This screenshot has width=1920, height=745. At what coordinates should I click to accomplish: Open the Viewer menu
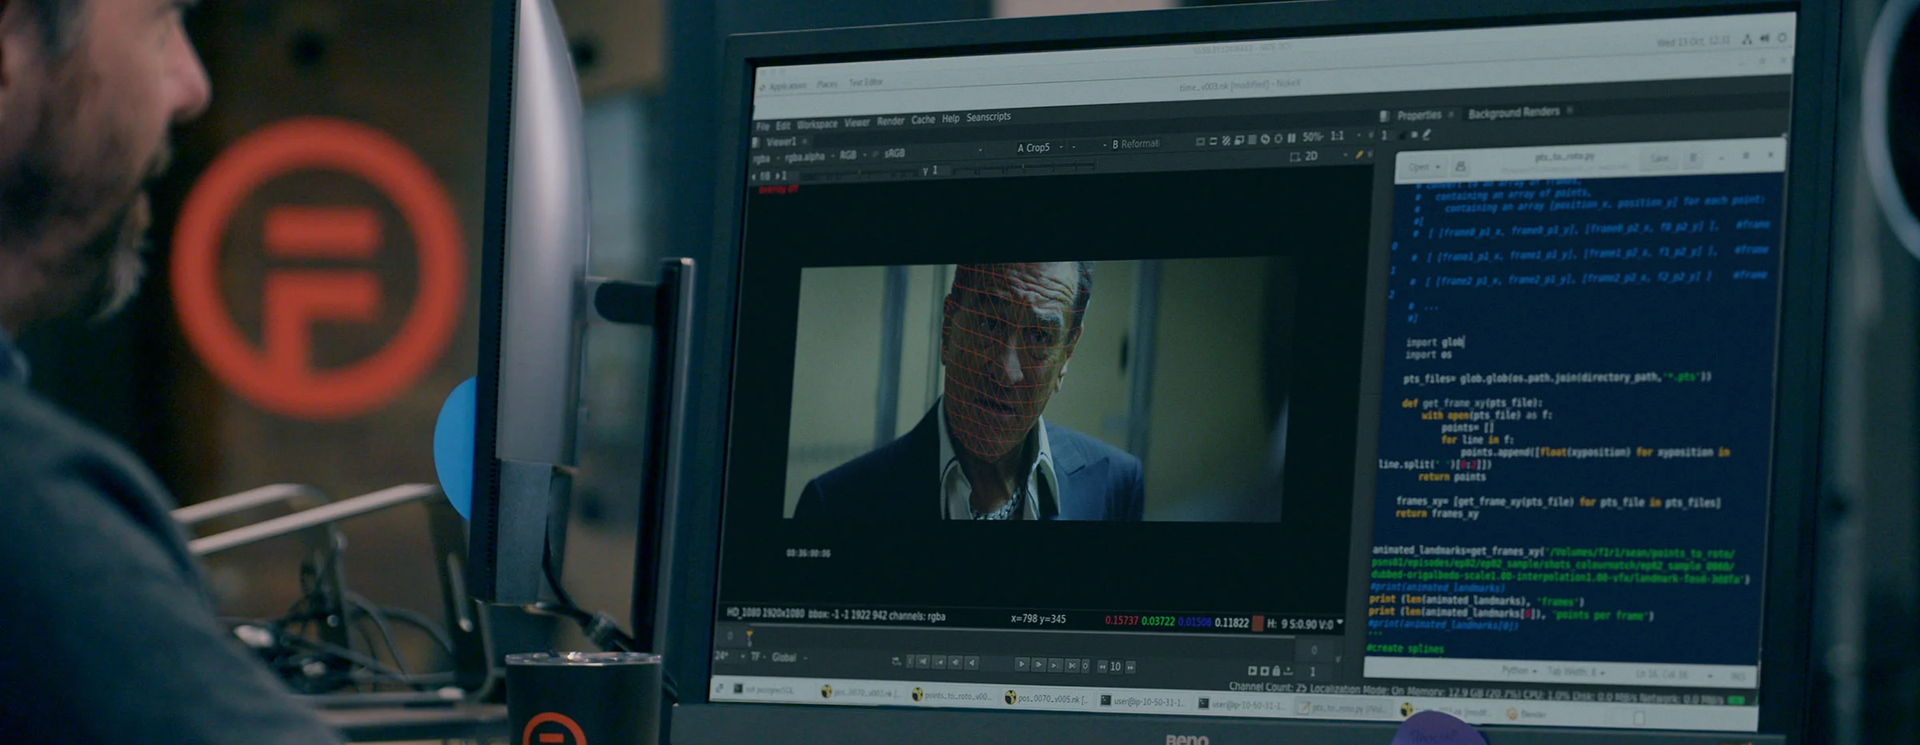857,123
